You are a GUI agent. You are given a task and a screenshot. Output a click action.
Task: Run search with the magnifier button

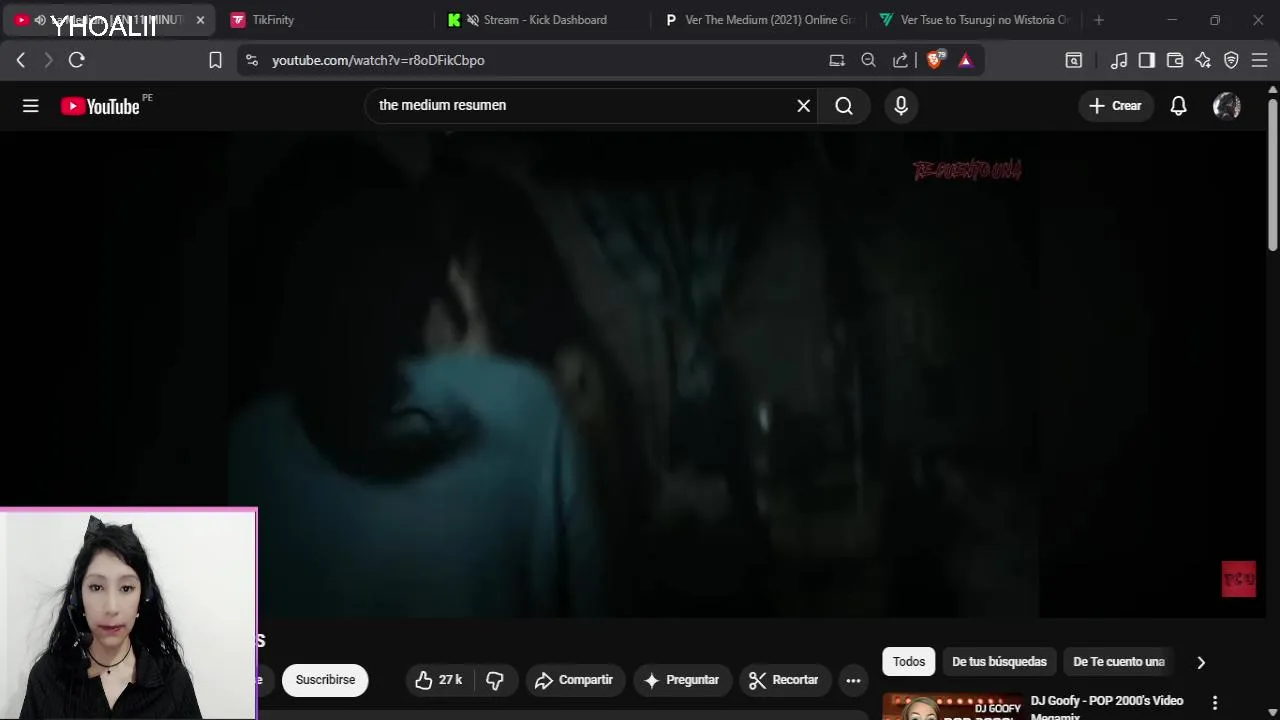tap(844, 105)
